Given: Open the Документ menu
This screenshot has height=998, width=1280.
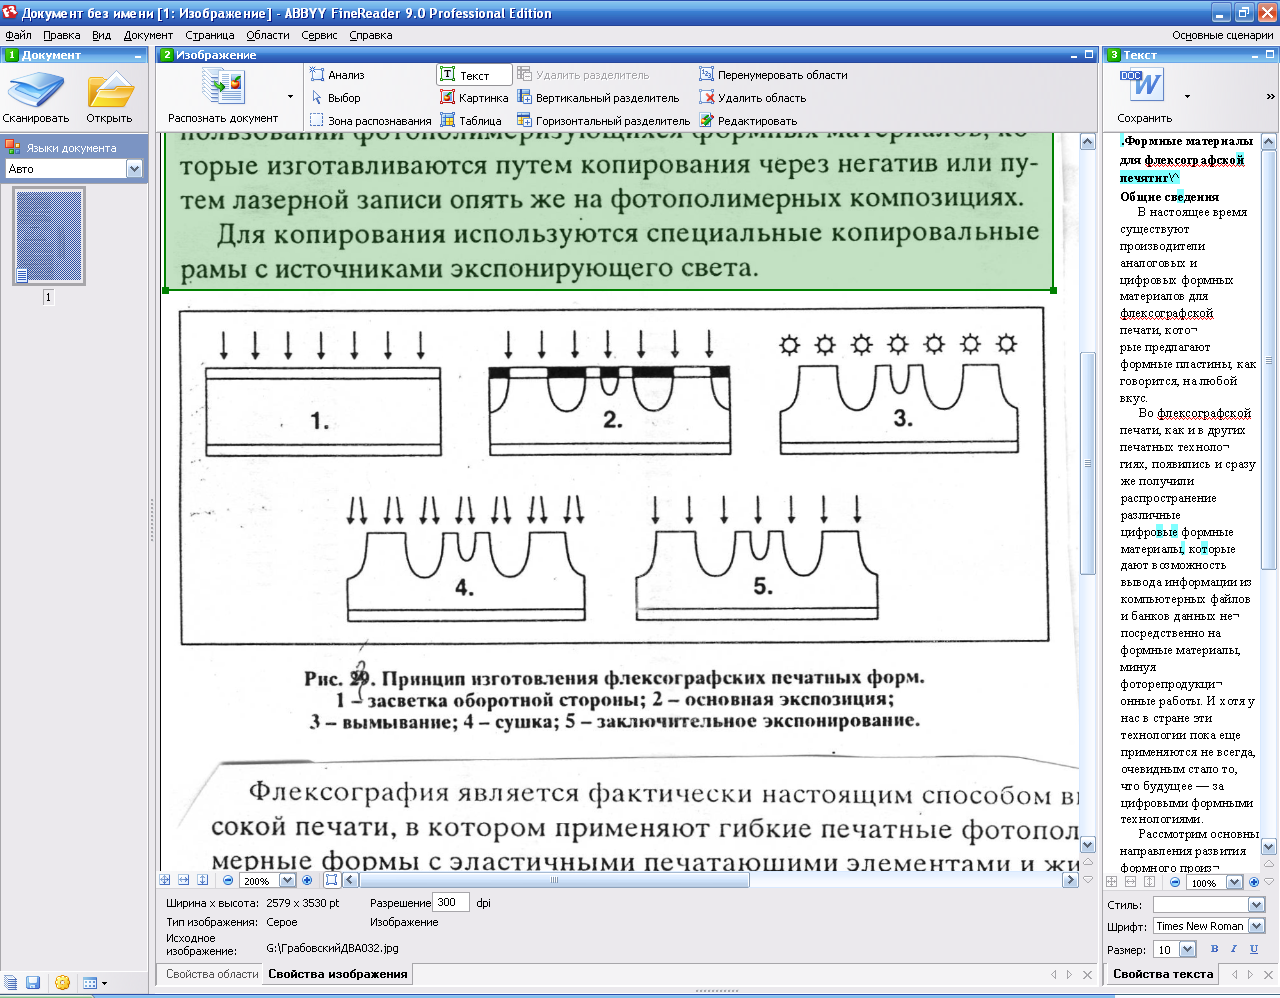Looking at the screenshot, I should pos(148,35).
